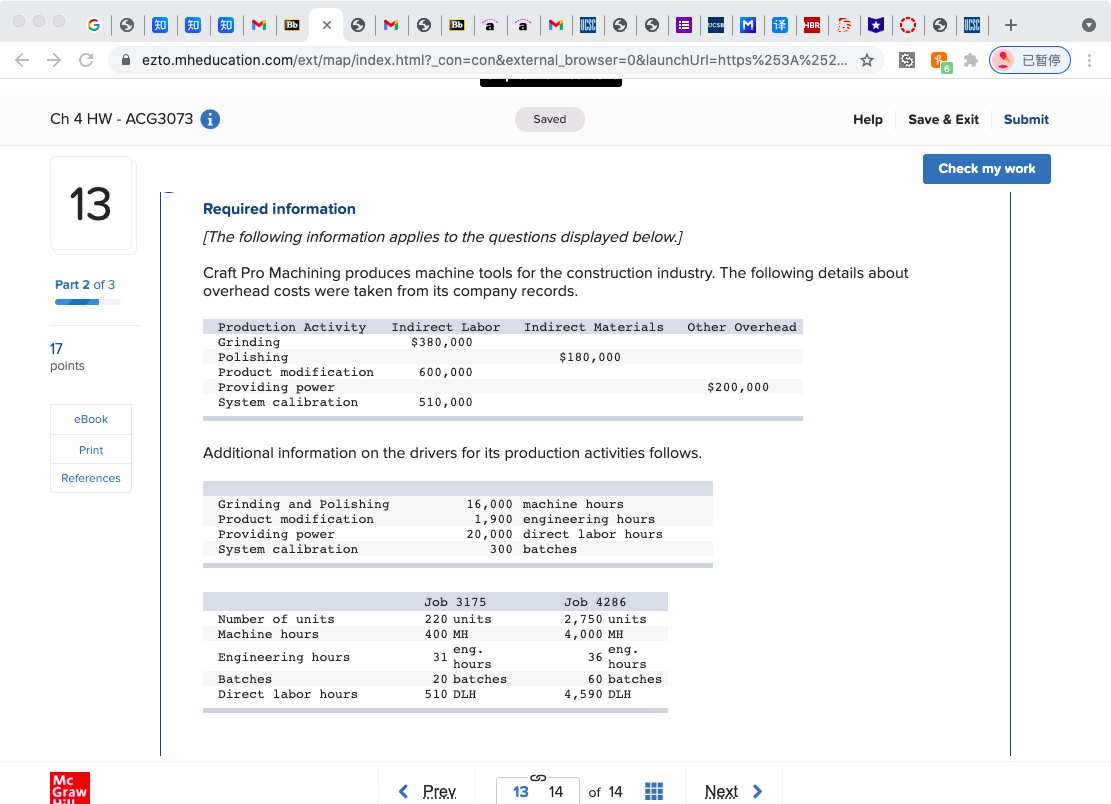
Task: Click the Job 4286 column header
Action: click(x=595, y=602)
